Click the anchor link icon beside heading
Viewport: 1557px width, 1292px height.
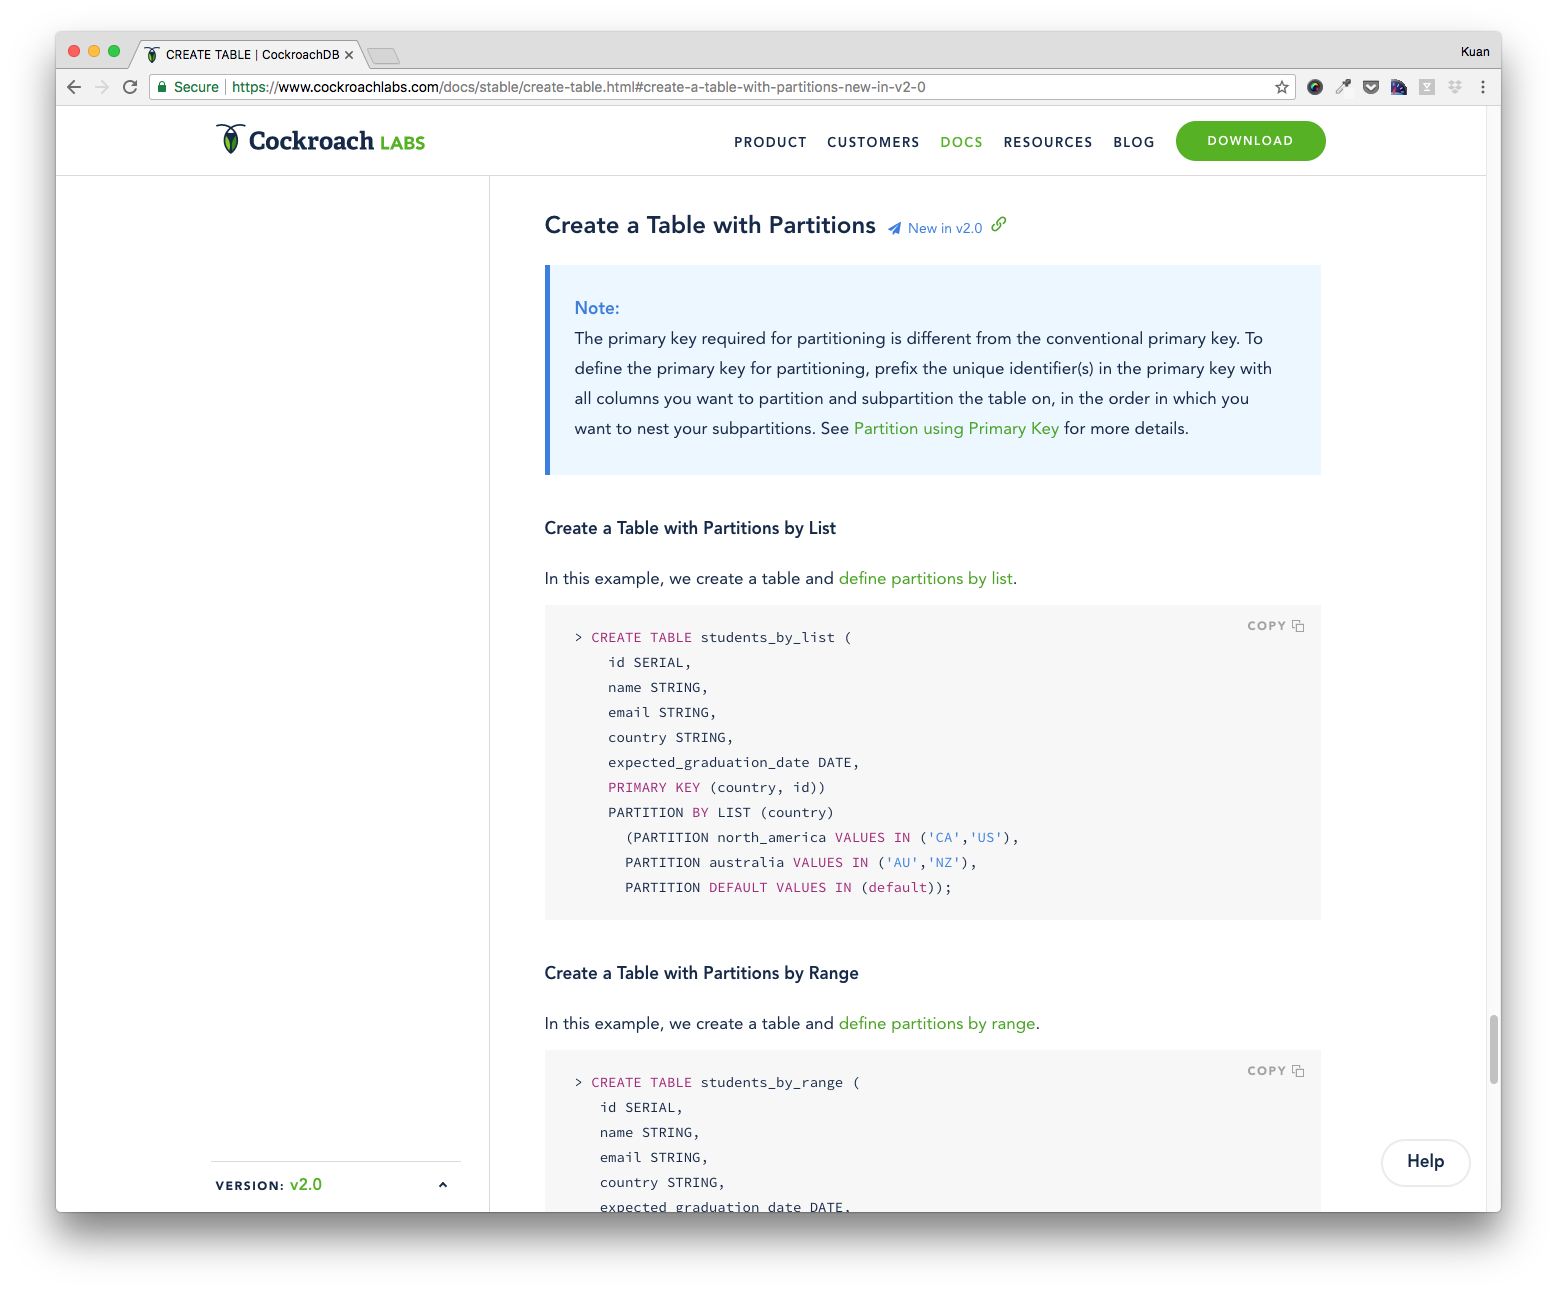tap(999, 225)
